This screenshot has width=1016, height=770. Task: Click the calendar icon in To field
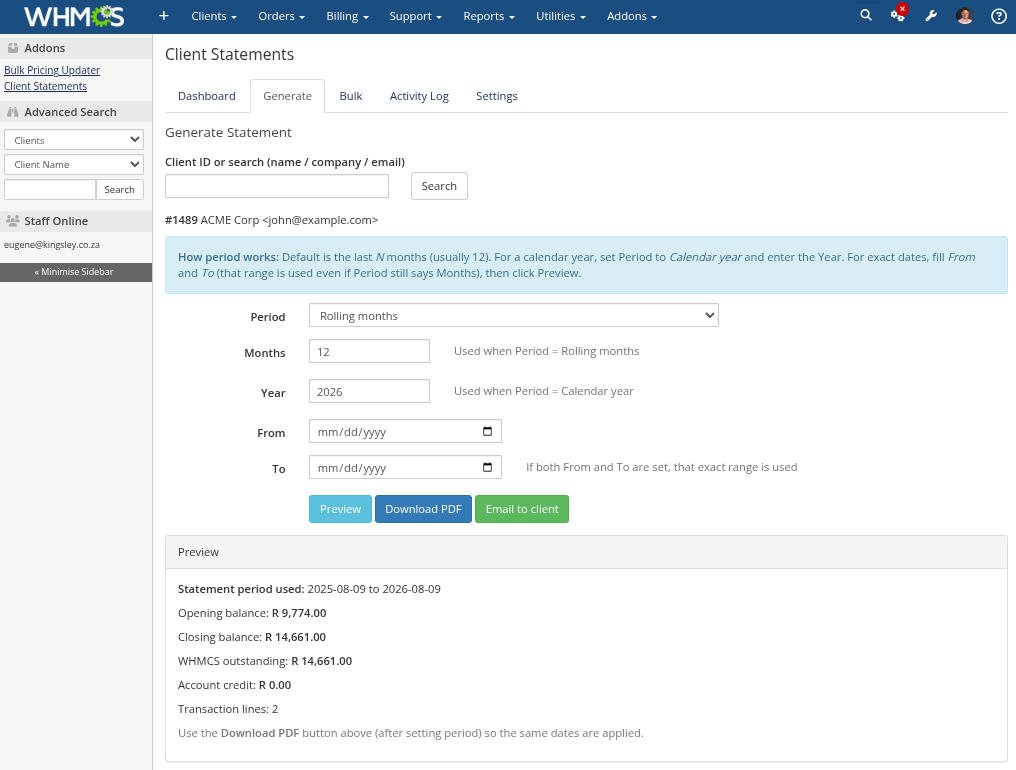coord(487,467)
